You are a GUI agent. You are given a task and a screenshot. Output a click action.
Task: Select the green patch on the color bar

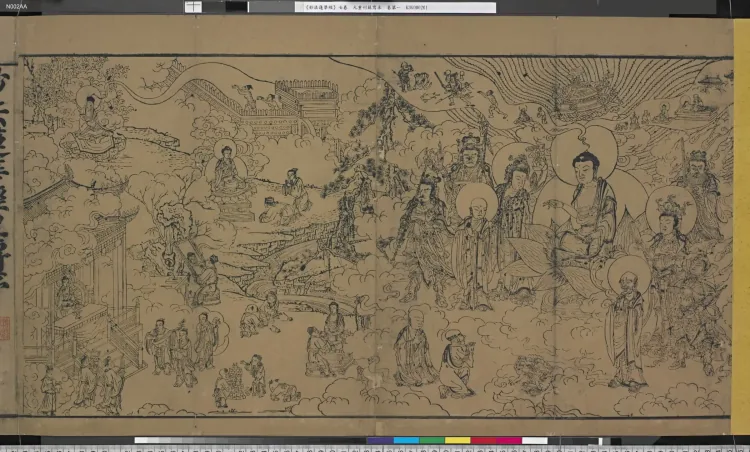(432, 441)
